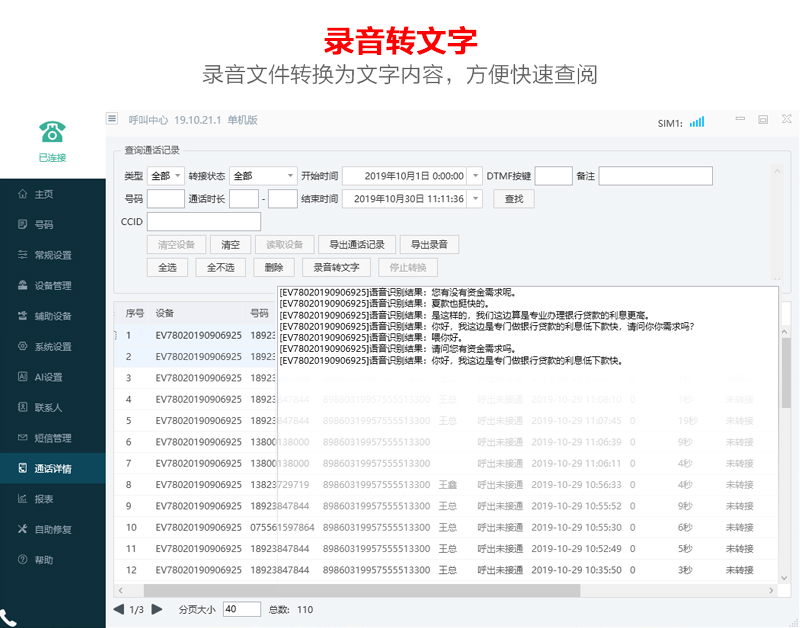Expand the 类型 type dropdown
The image size is (800, 628).
165,176
